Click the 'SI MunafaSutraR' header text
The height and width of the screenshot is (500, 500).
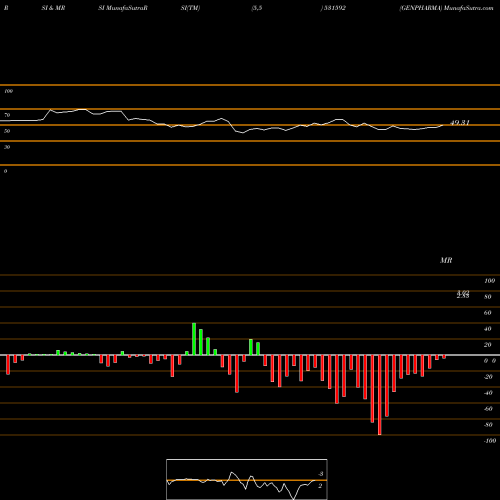tap(123, 8)
